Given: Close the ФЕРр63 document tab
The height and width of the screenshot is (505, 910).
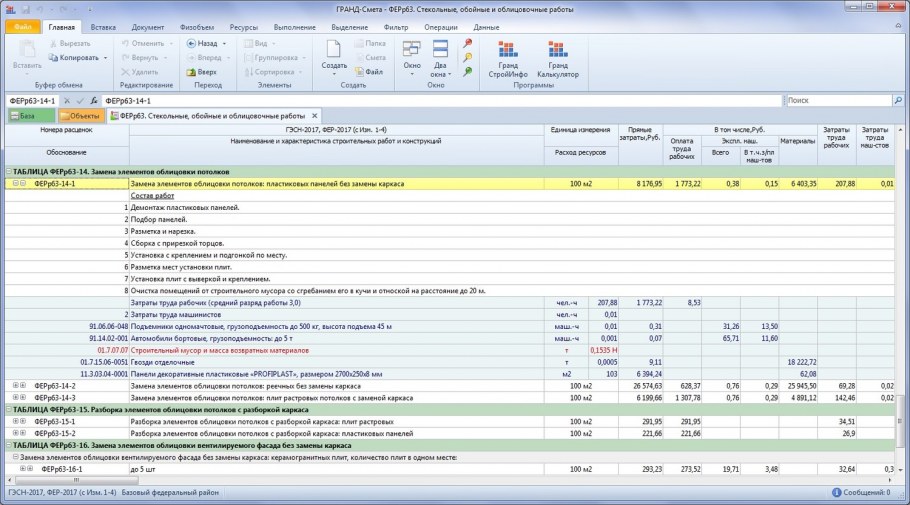Looking at the screenshot, I should [315, 116].
